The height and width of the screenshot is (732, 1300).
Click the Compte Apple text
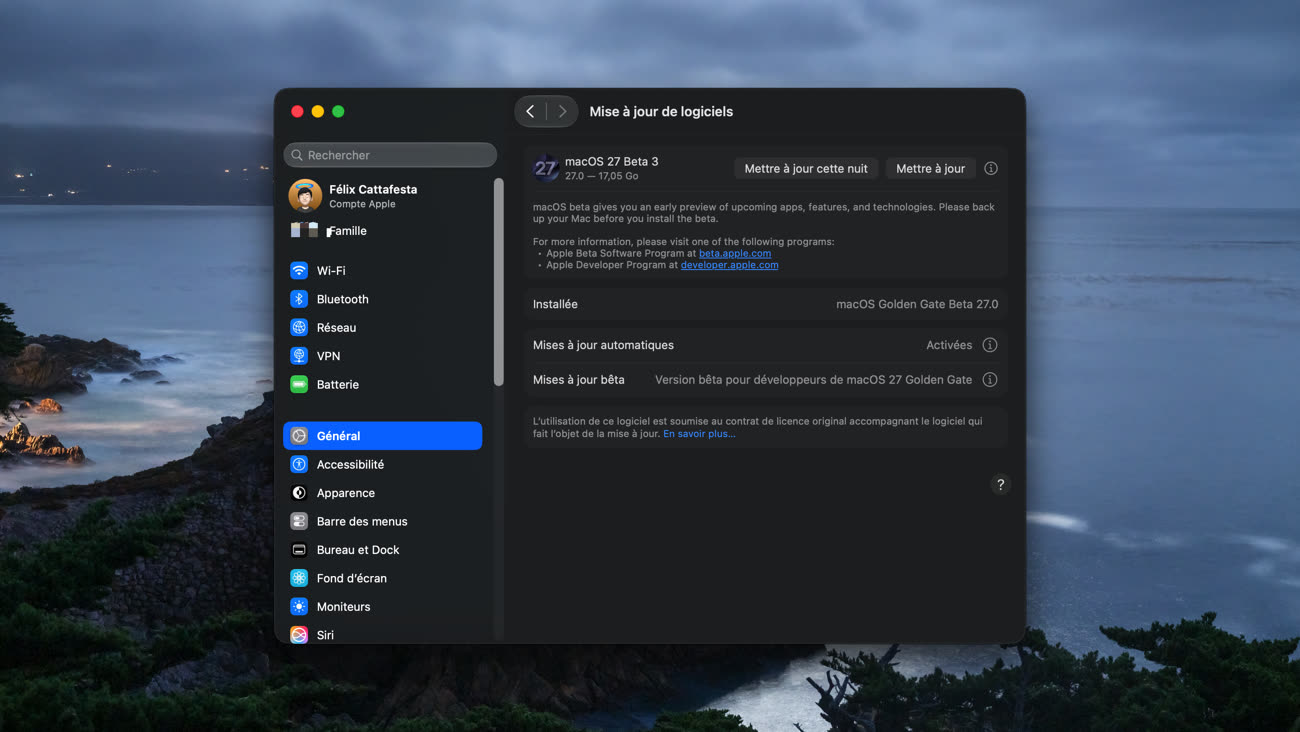click(x=362, y=204)
